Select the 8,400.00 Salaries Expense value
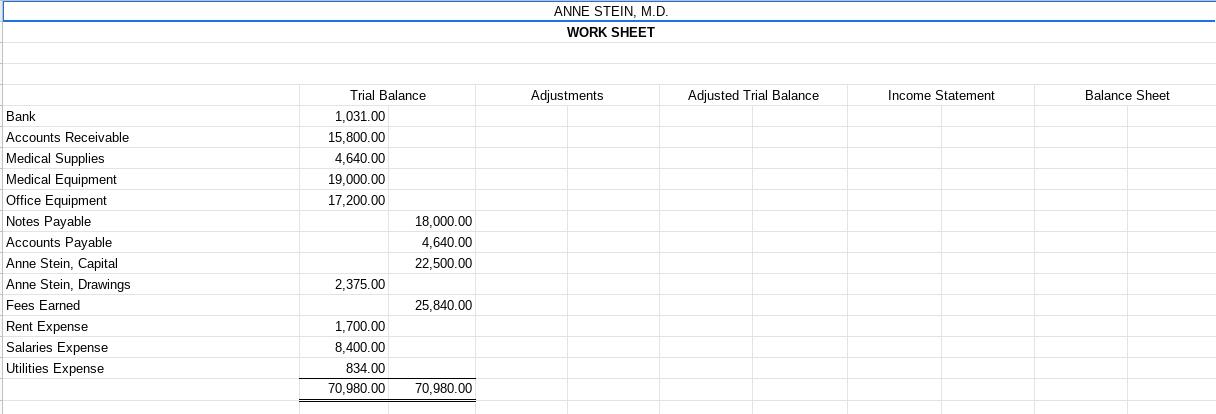This screenshot has width=1216, height=414. (x=344, y=347)
